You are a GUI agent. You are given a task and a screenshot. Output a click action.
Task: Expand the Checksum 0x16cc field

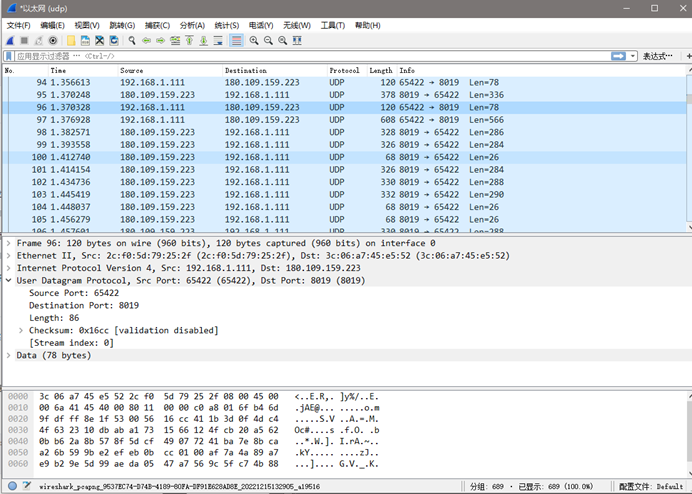click(22, 330)
